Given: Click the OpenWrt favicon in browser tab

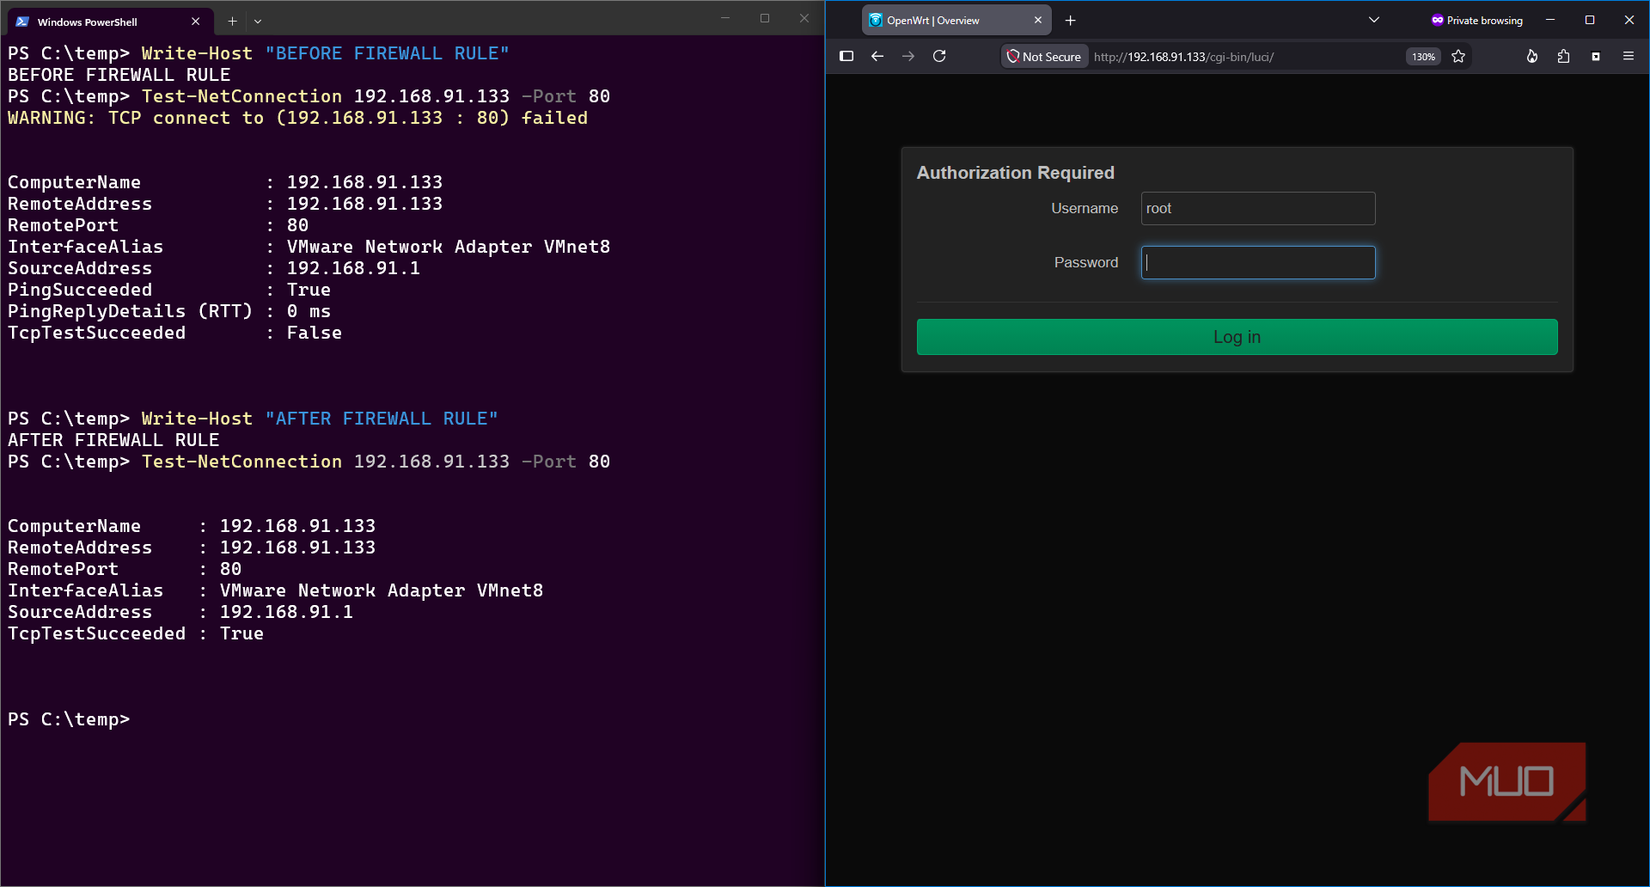Looking at the screenshot, I should [876, 20].
